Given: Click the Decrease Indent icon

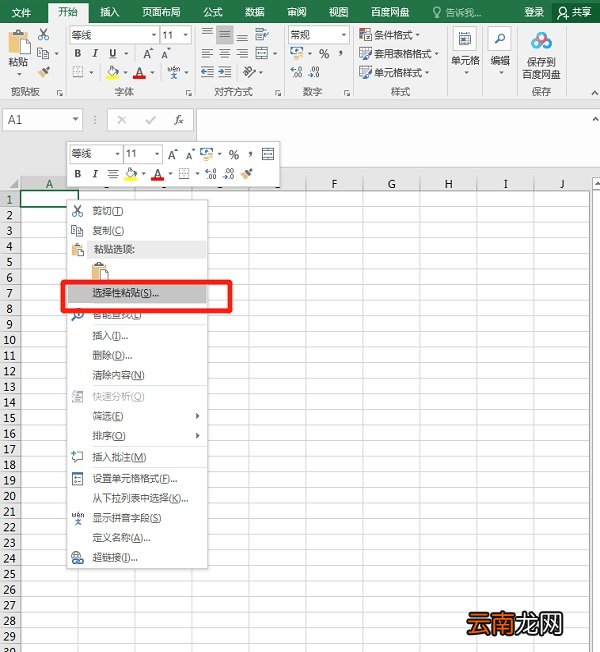Looking at the screenshot, I should pos(207,72).
